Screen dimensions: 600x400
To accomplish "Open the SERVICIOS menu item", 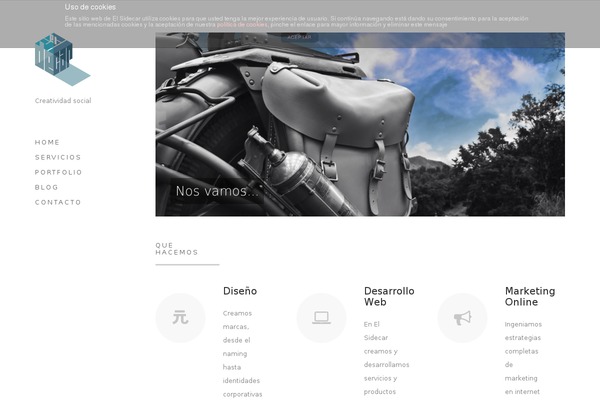I will pyautogui.click(x=58, y=157).
